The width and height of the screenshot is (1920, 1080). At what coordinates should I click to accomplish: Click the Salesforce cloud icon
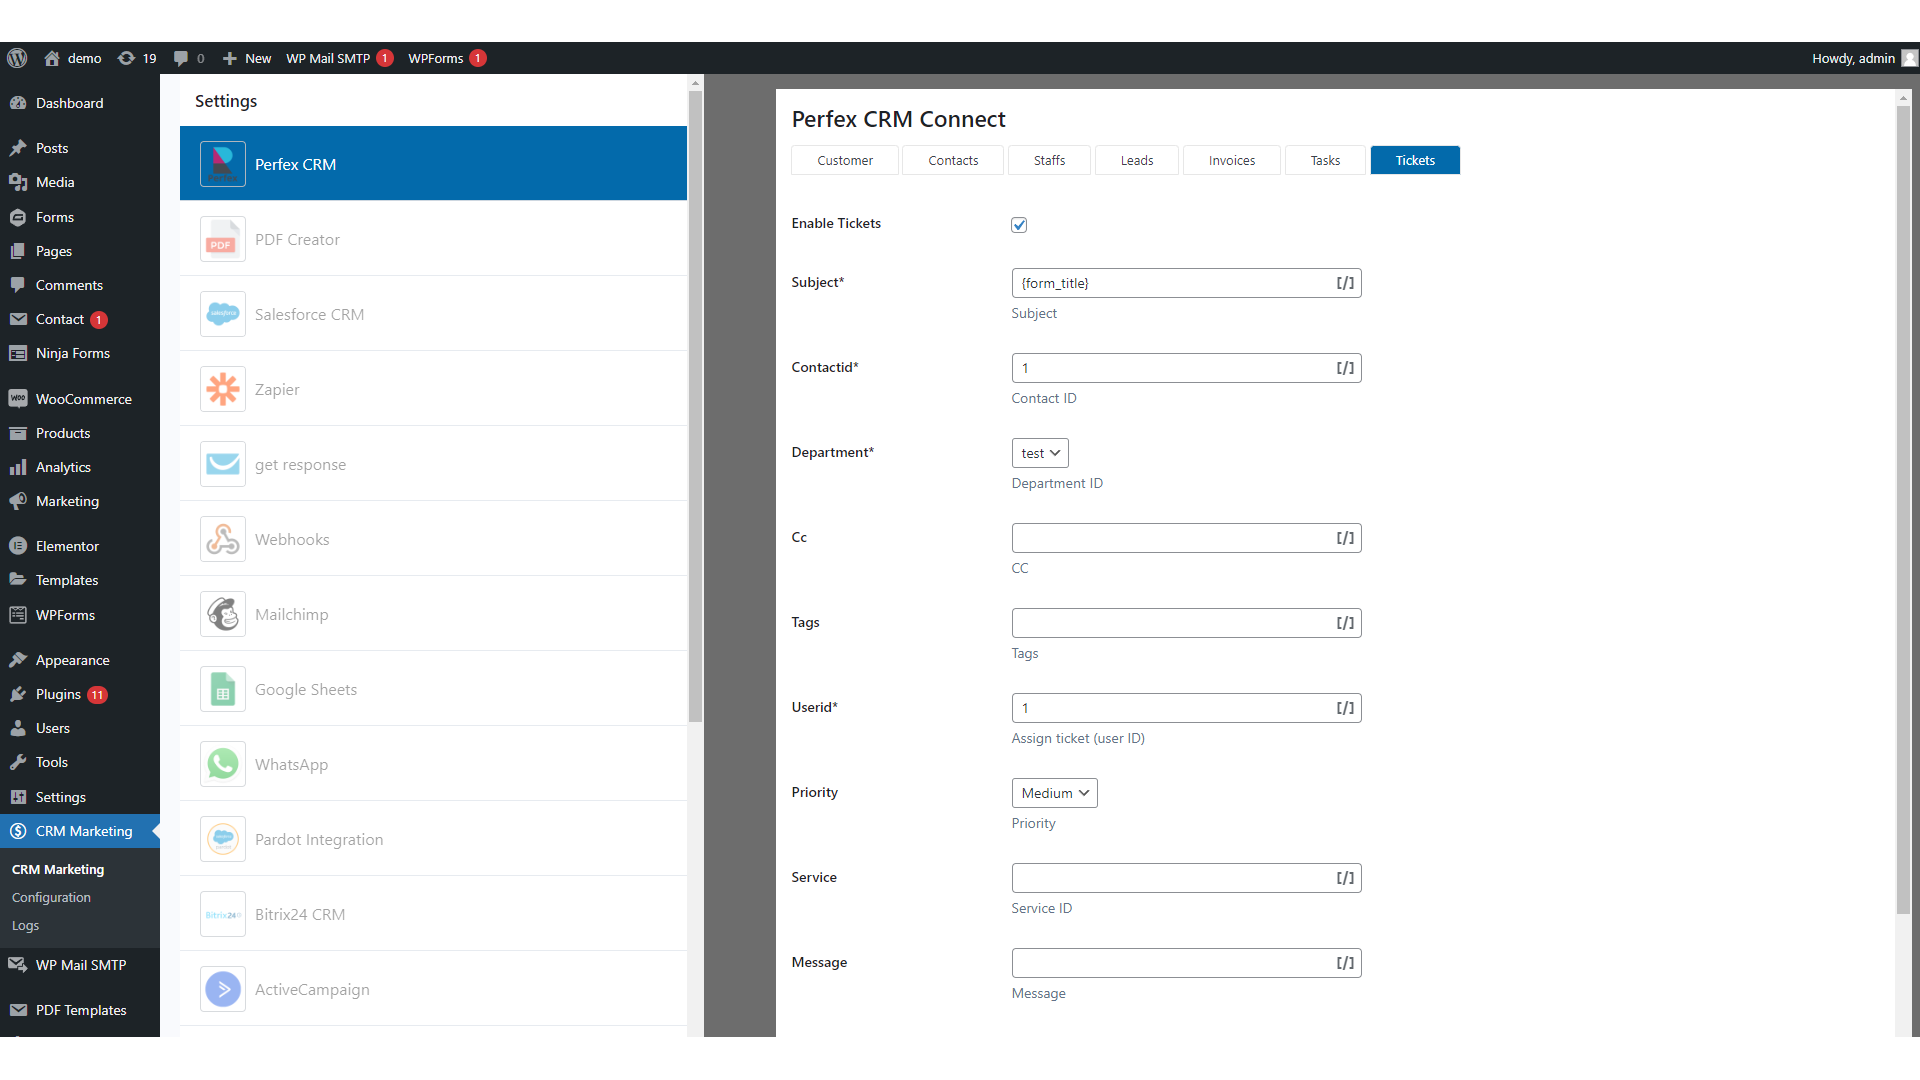(x=222, y=315)
